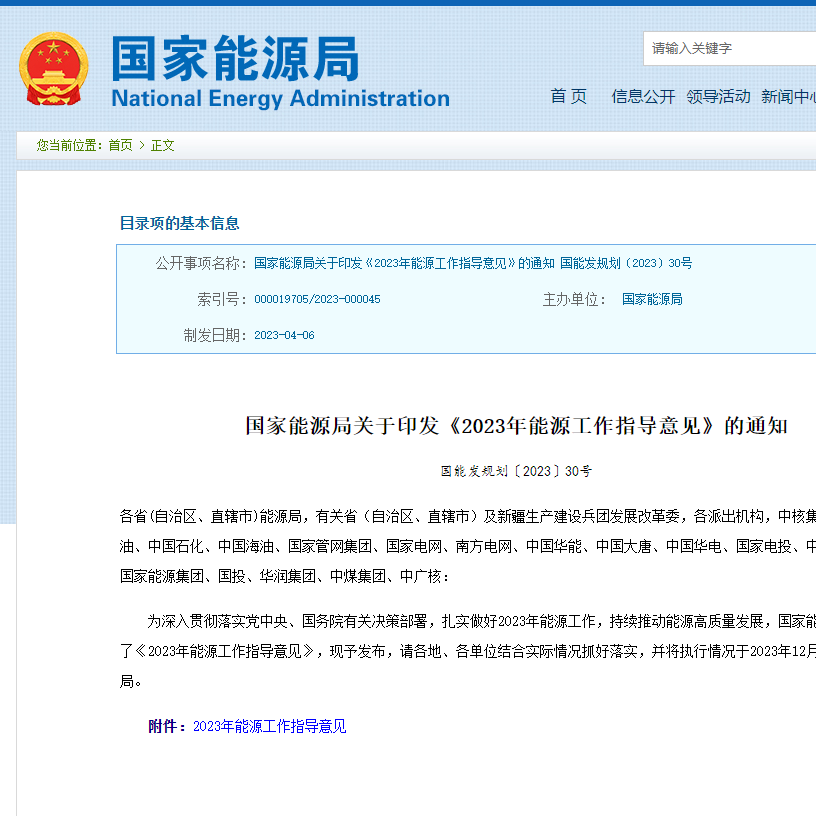The image size is (816, 816).
Task: Click the 主办单位 value 国家能源局
Action: 652,299
